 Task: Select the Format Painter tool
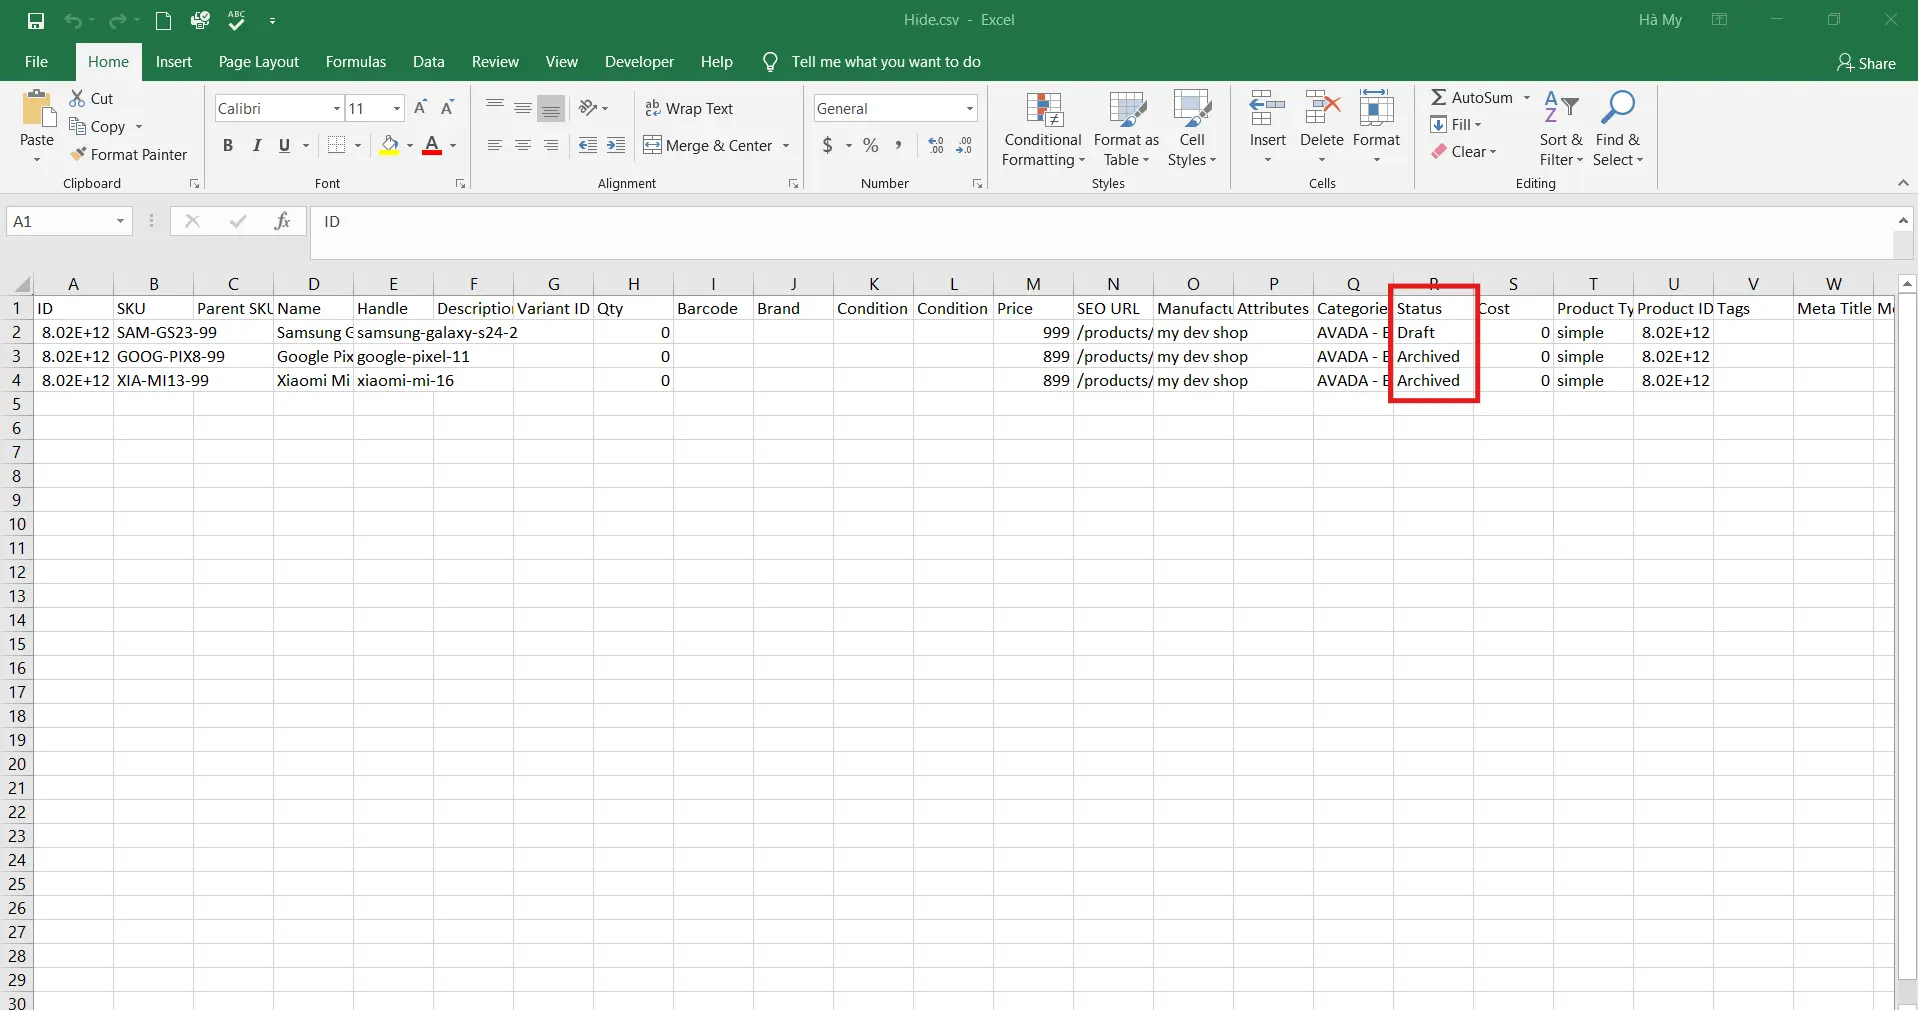click(130, 154)
